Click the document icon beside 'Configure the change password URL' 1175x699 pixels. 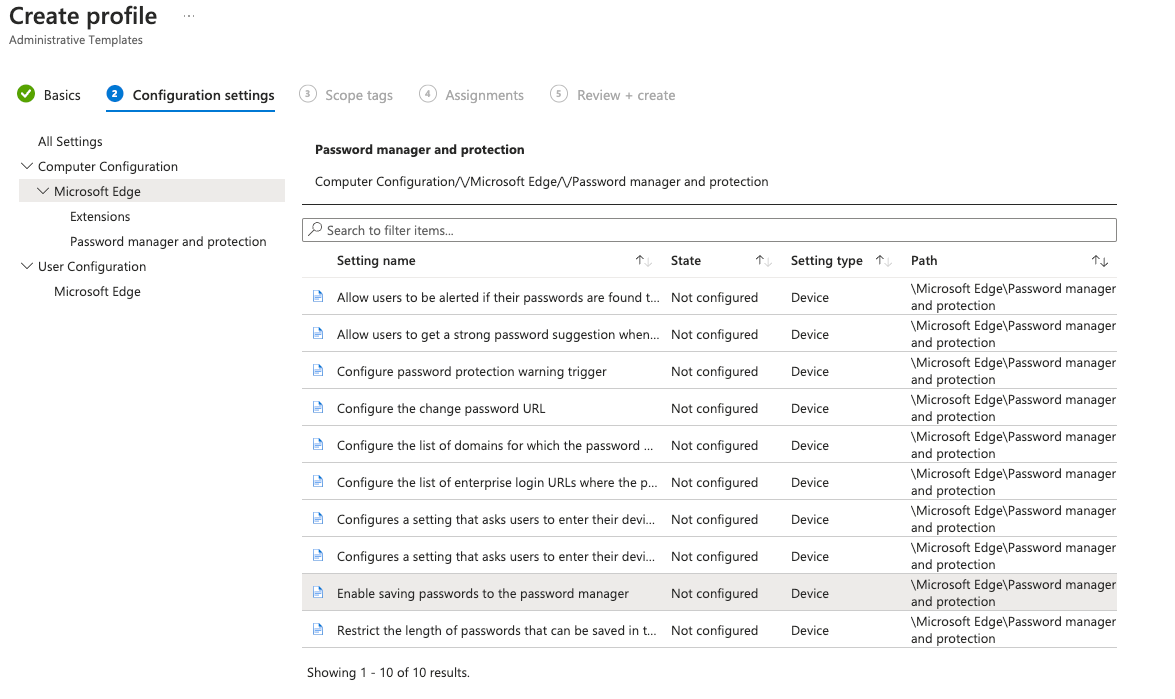[x=318, y=408]
